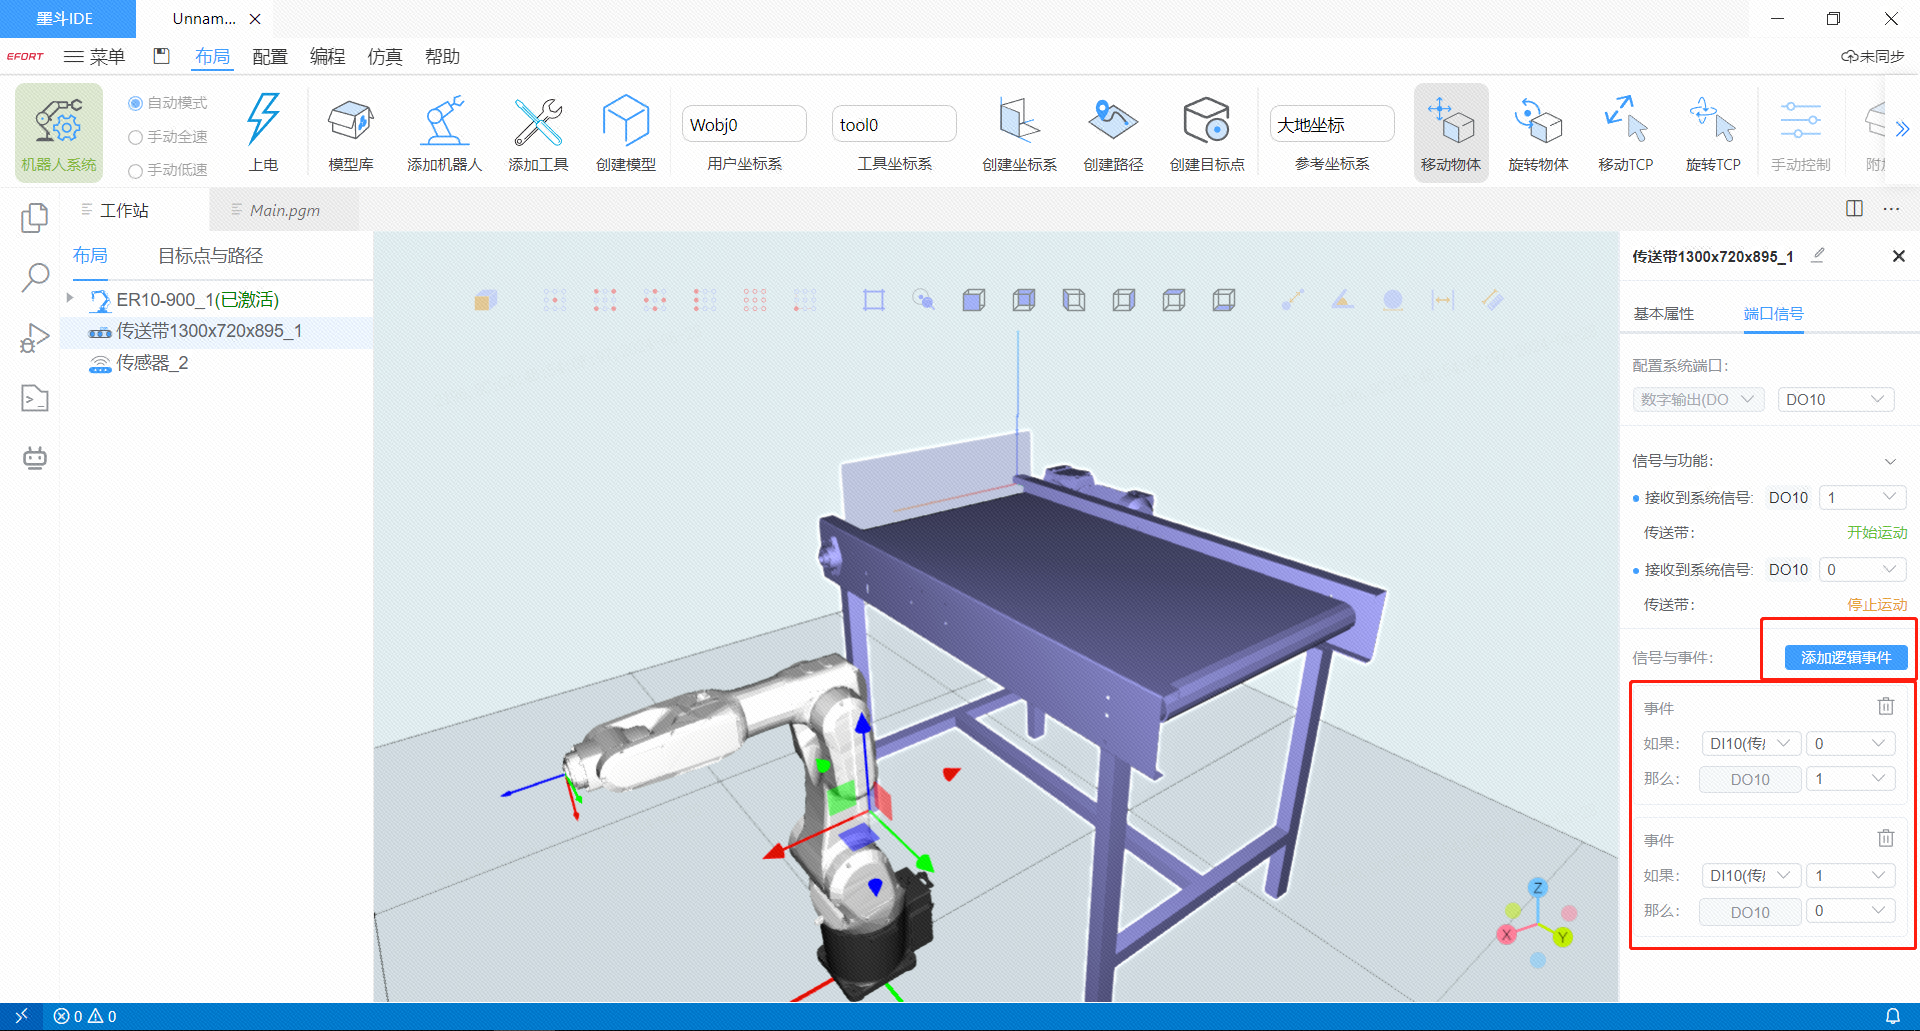Click the 开始运动 conveyor action text
Image resolution: width=1920 pixels, height=1031 pixels.
1877,533
